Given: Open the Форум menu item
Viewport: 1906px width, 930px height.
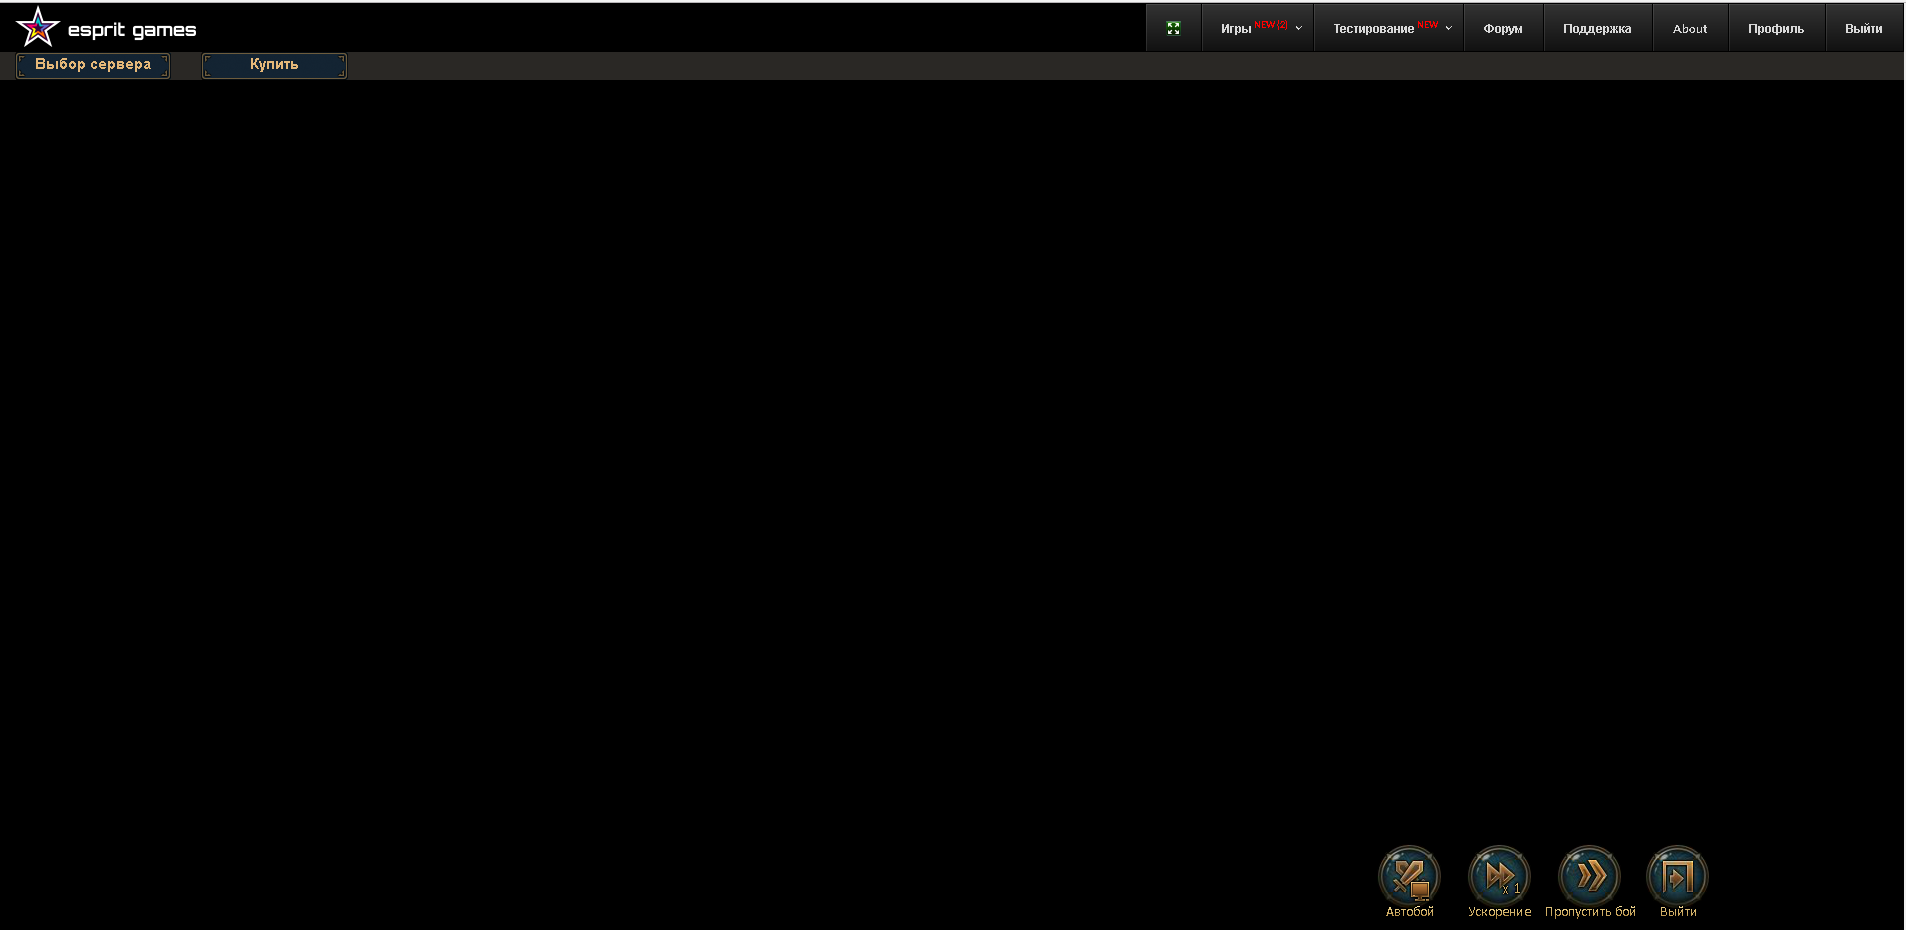Looking at the screenshot, I should tap(1502, 29).
